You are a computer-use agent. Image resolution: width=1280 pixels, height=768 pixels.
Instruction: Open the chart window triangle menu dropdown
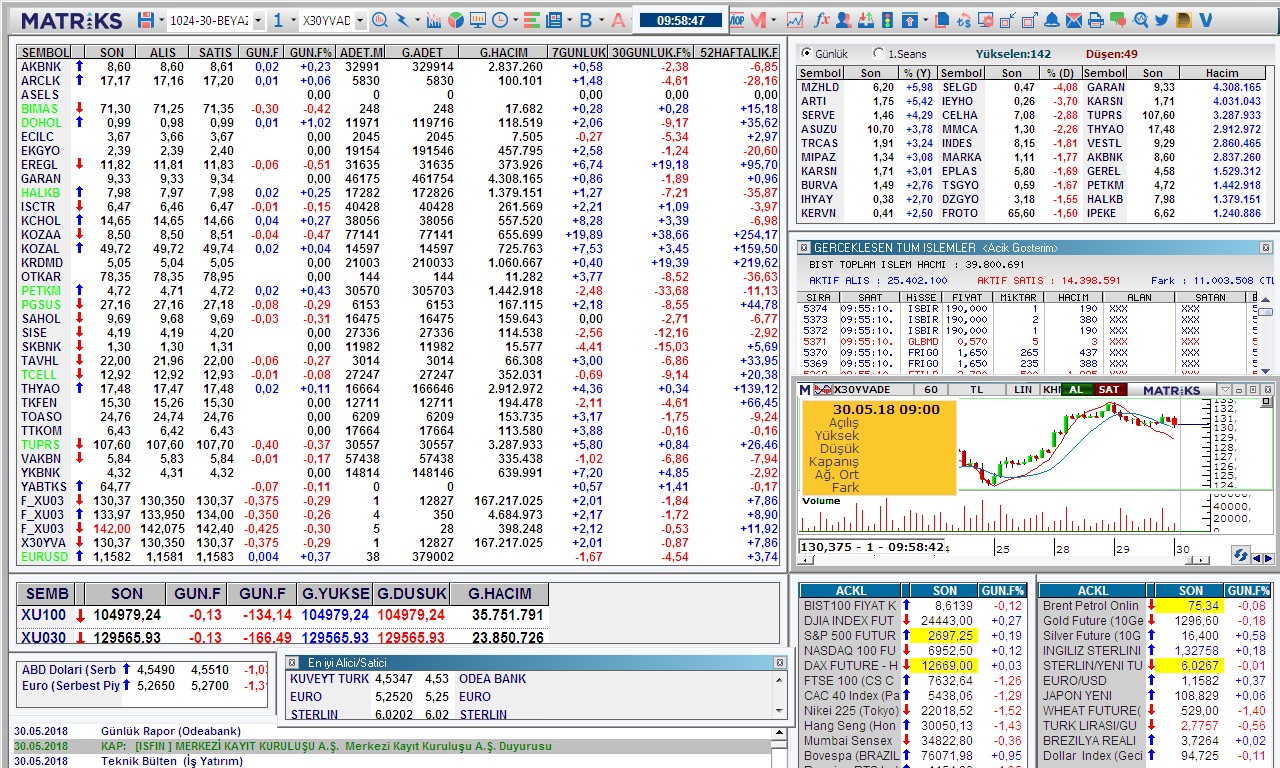(1225, 389)
